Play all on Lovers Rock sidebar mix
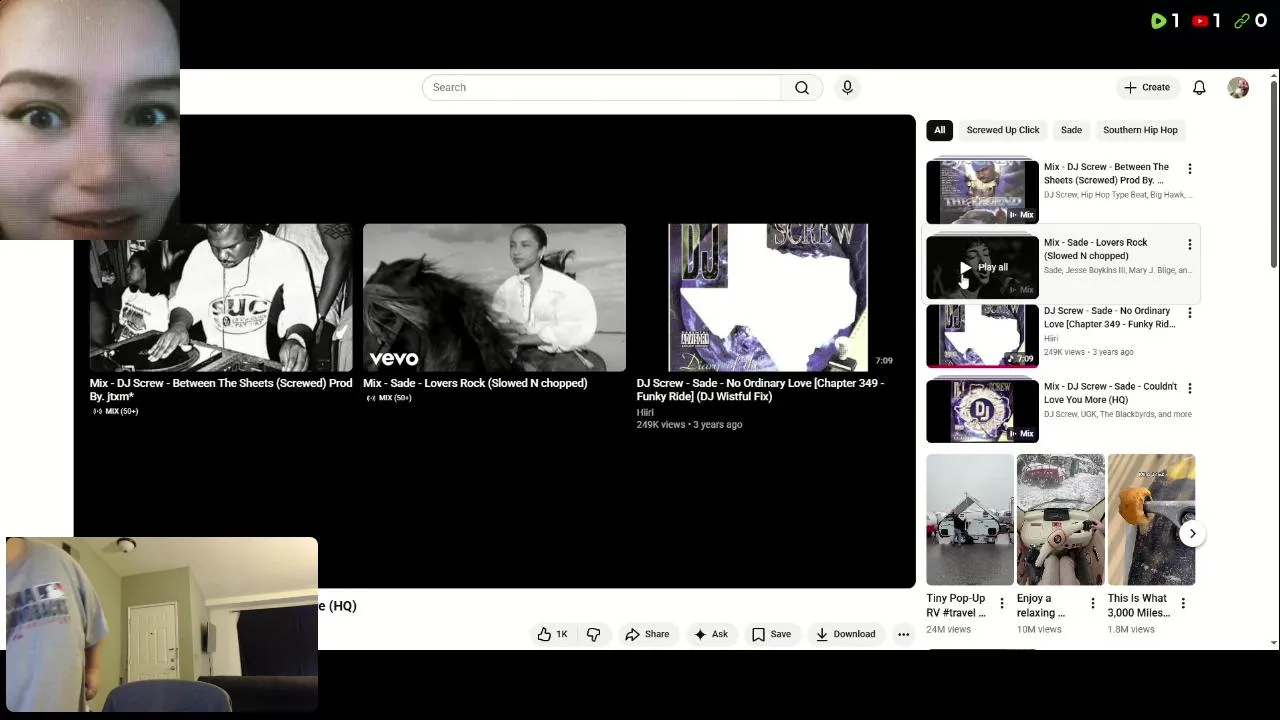The height and width of the screenshot is (720, 1280). tap(984, 267)
